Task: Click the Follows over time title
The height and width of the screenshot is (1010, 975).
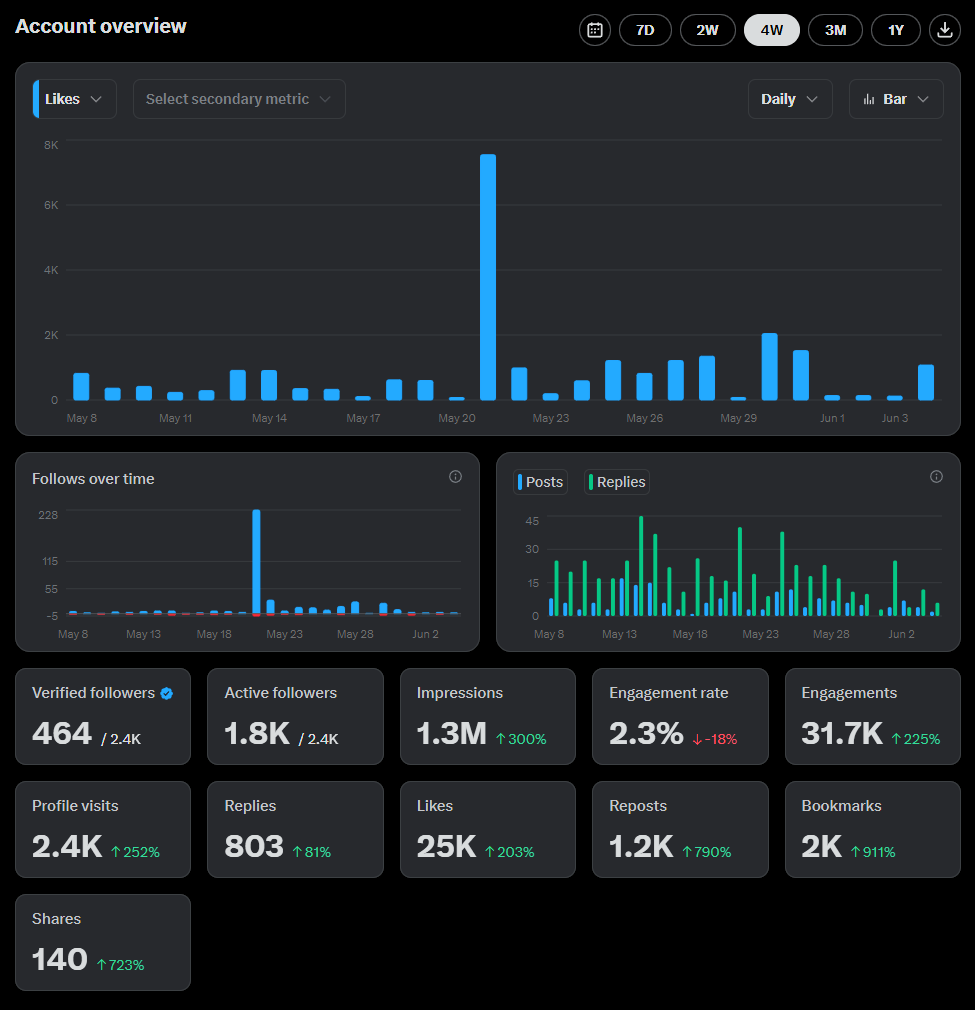Action: click(x=93, y=479)
